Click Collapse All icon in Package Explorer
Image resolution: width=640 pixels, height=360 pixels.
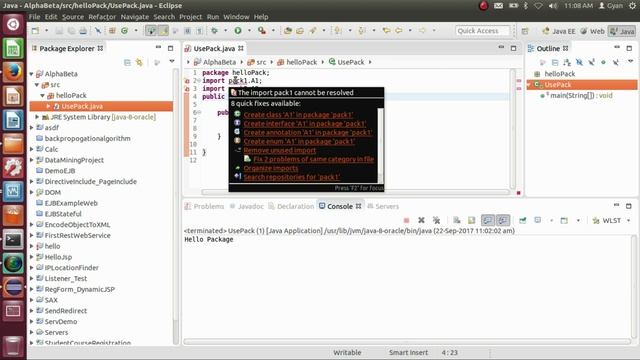click(x=127, y=62)
